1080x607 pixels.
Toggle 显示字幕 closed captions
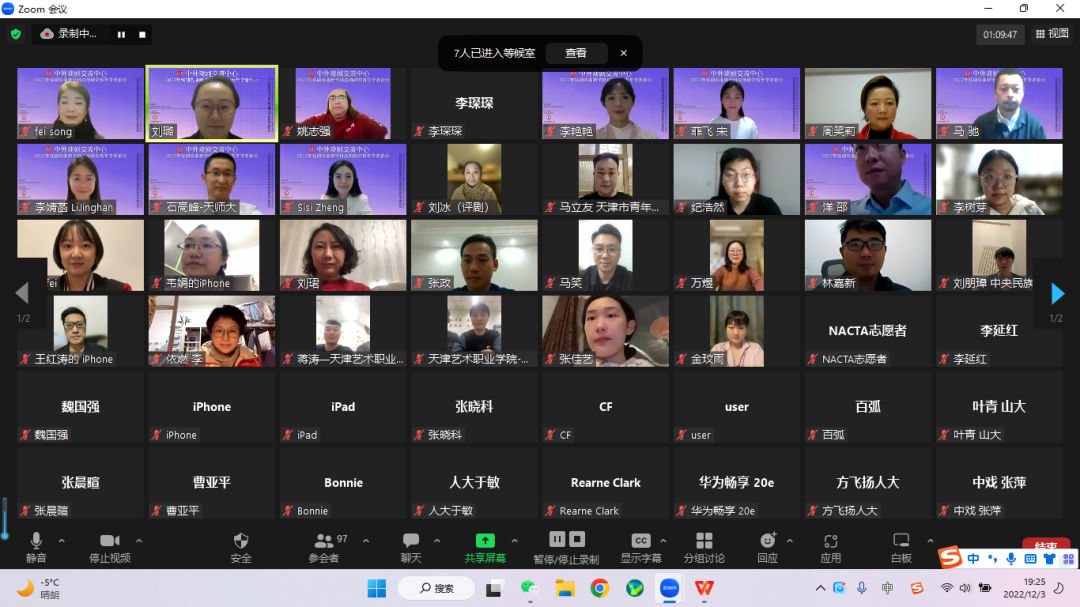pos(641,542)
